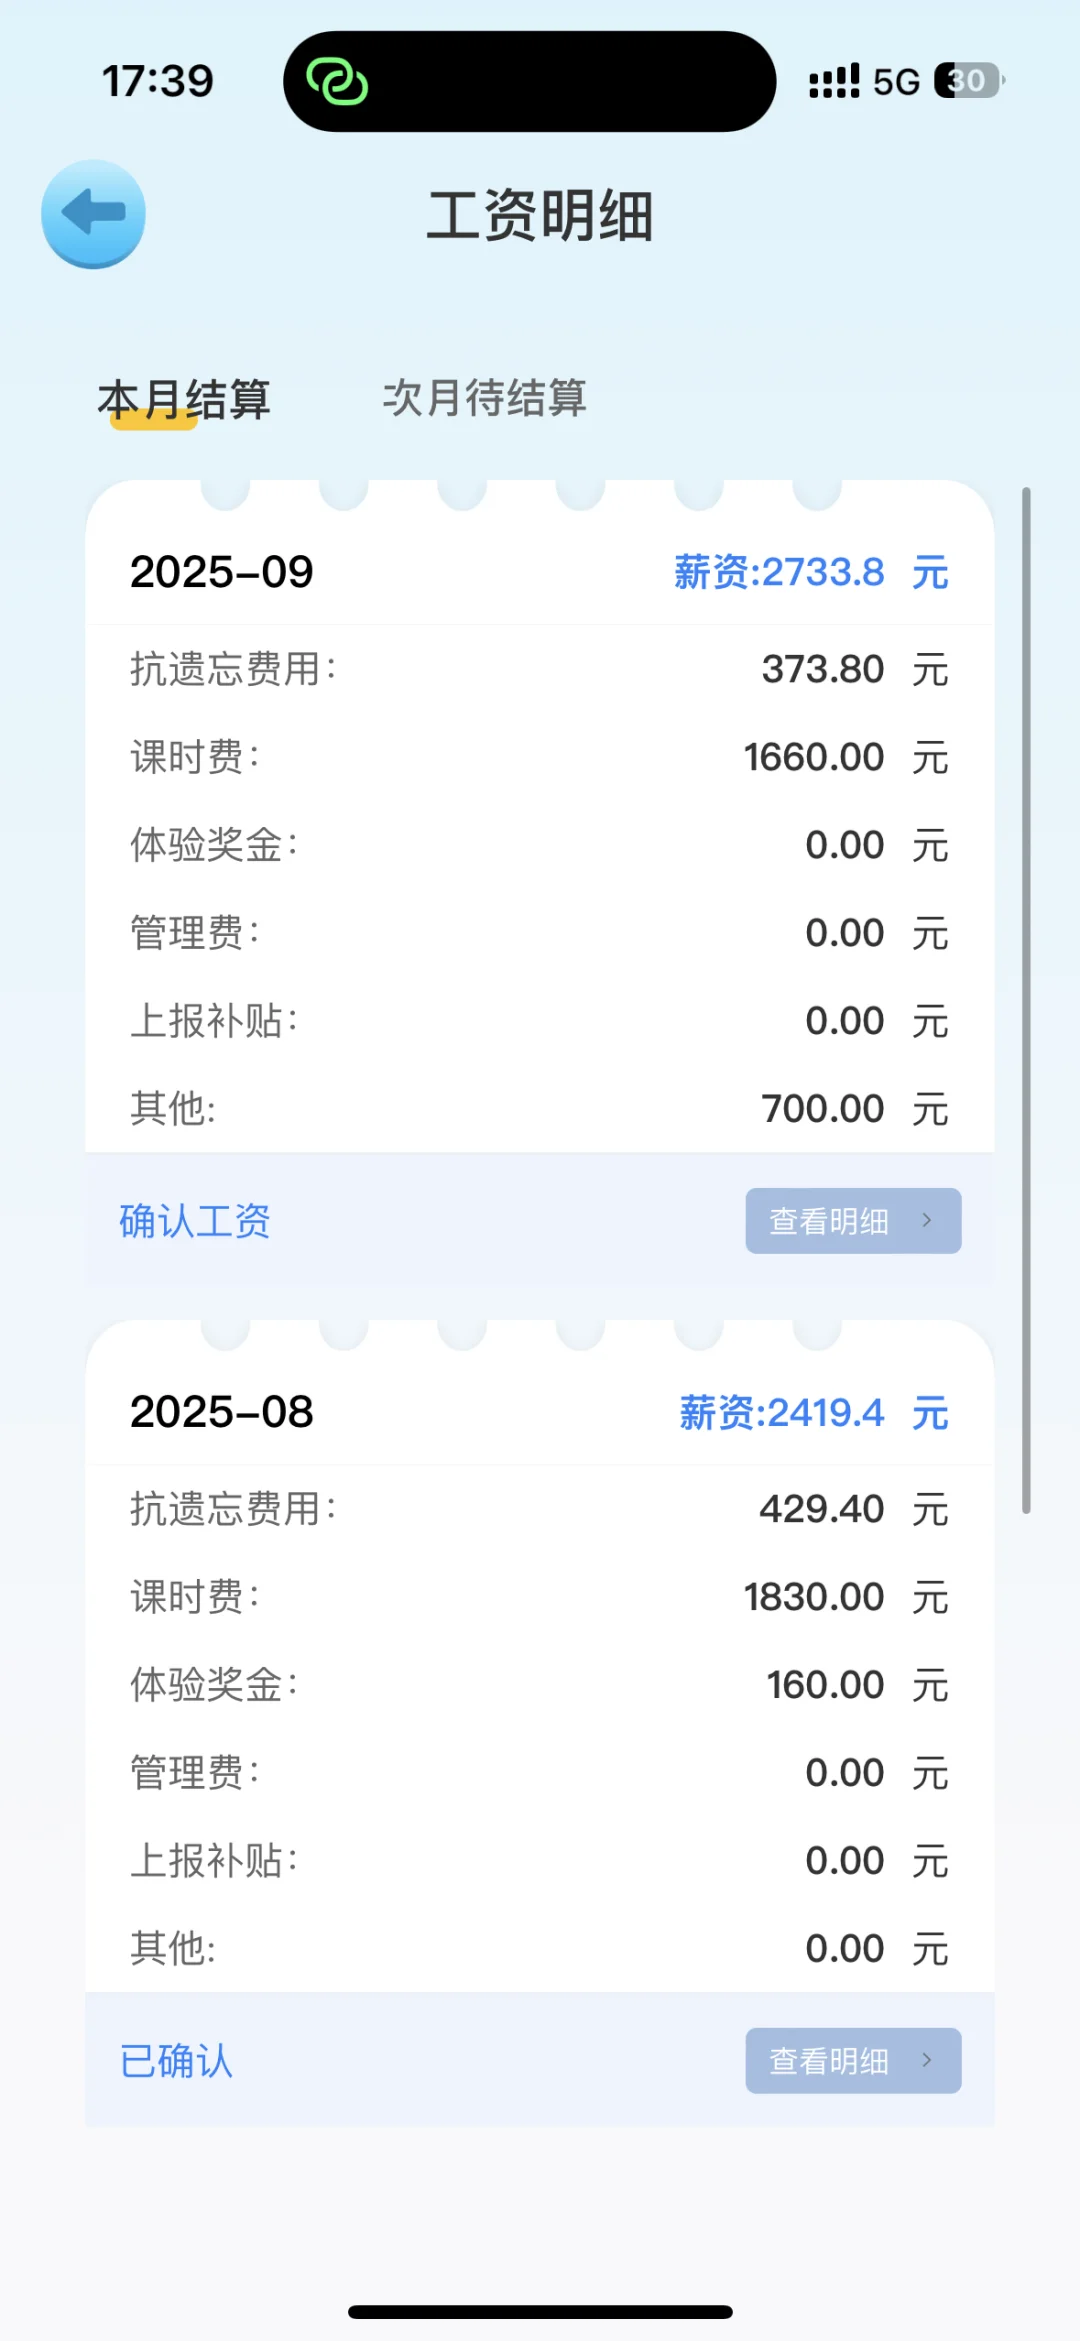Tap the 2025-08 salary total 2419.4 元
Viewport: 1080px width, 2341px height.
click(813, 1413)
